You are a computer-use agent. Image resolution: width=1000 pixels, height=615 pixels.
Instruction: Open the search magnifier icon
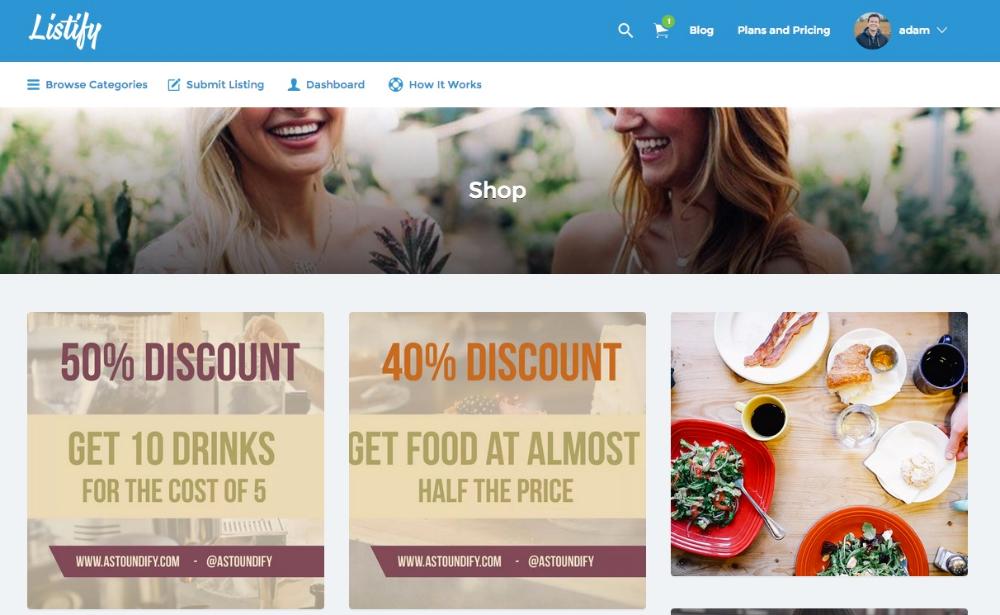click(625, 30)
